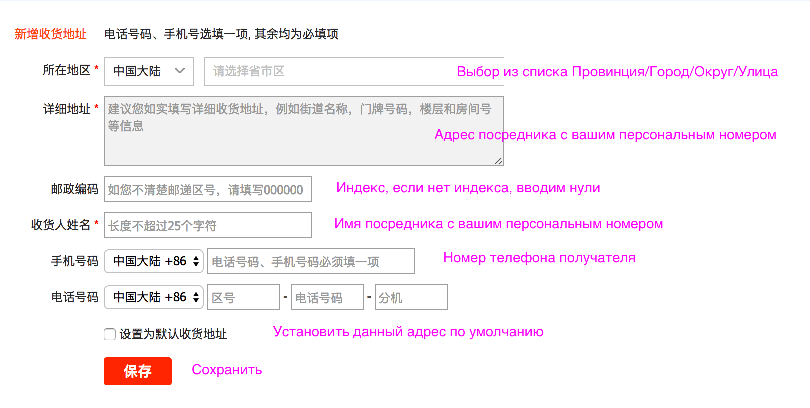Enable the 设置为默认收货地址 checkbox
The width and height of the screenshot is (810, 408).
tap(110, 334)
